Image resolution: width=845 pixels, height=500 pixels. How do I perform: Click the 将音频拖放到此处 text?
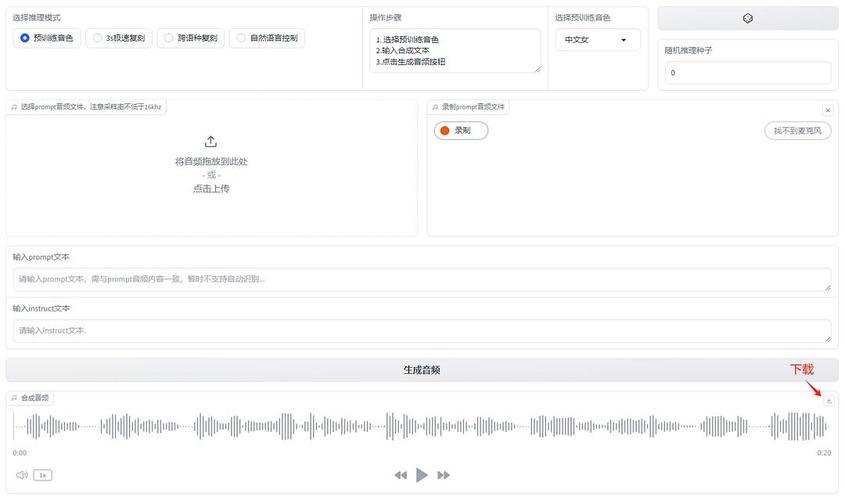(x=211, y=161)
